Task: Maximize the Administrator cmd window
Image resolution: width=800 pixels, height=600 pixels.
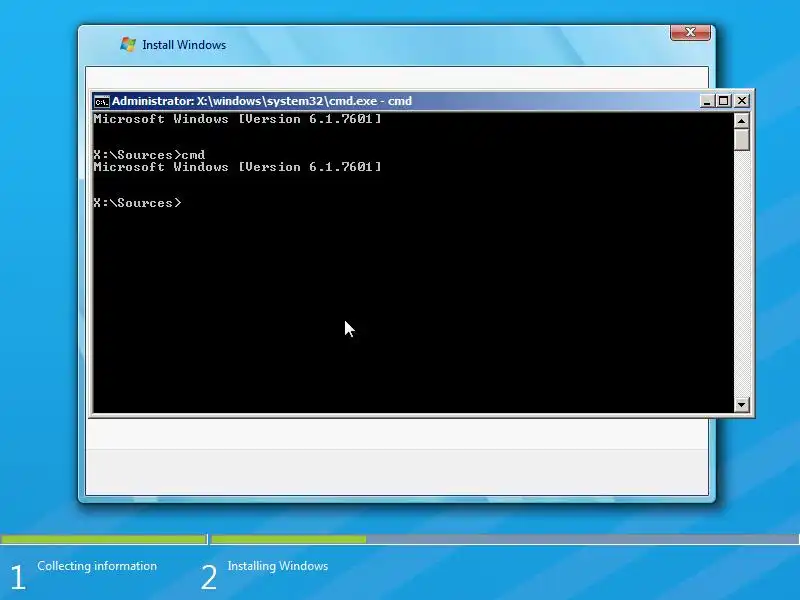Action: [x=723, y=101]
